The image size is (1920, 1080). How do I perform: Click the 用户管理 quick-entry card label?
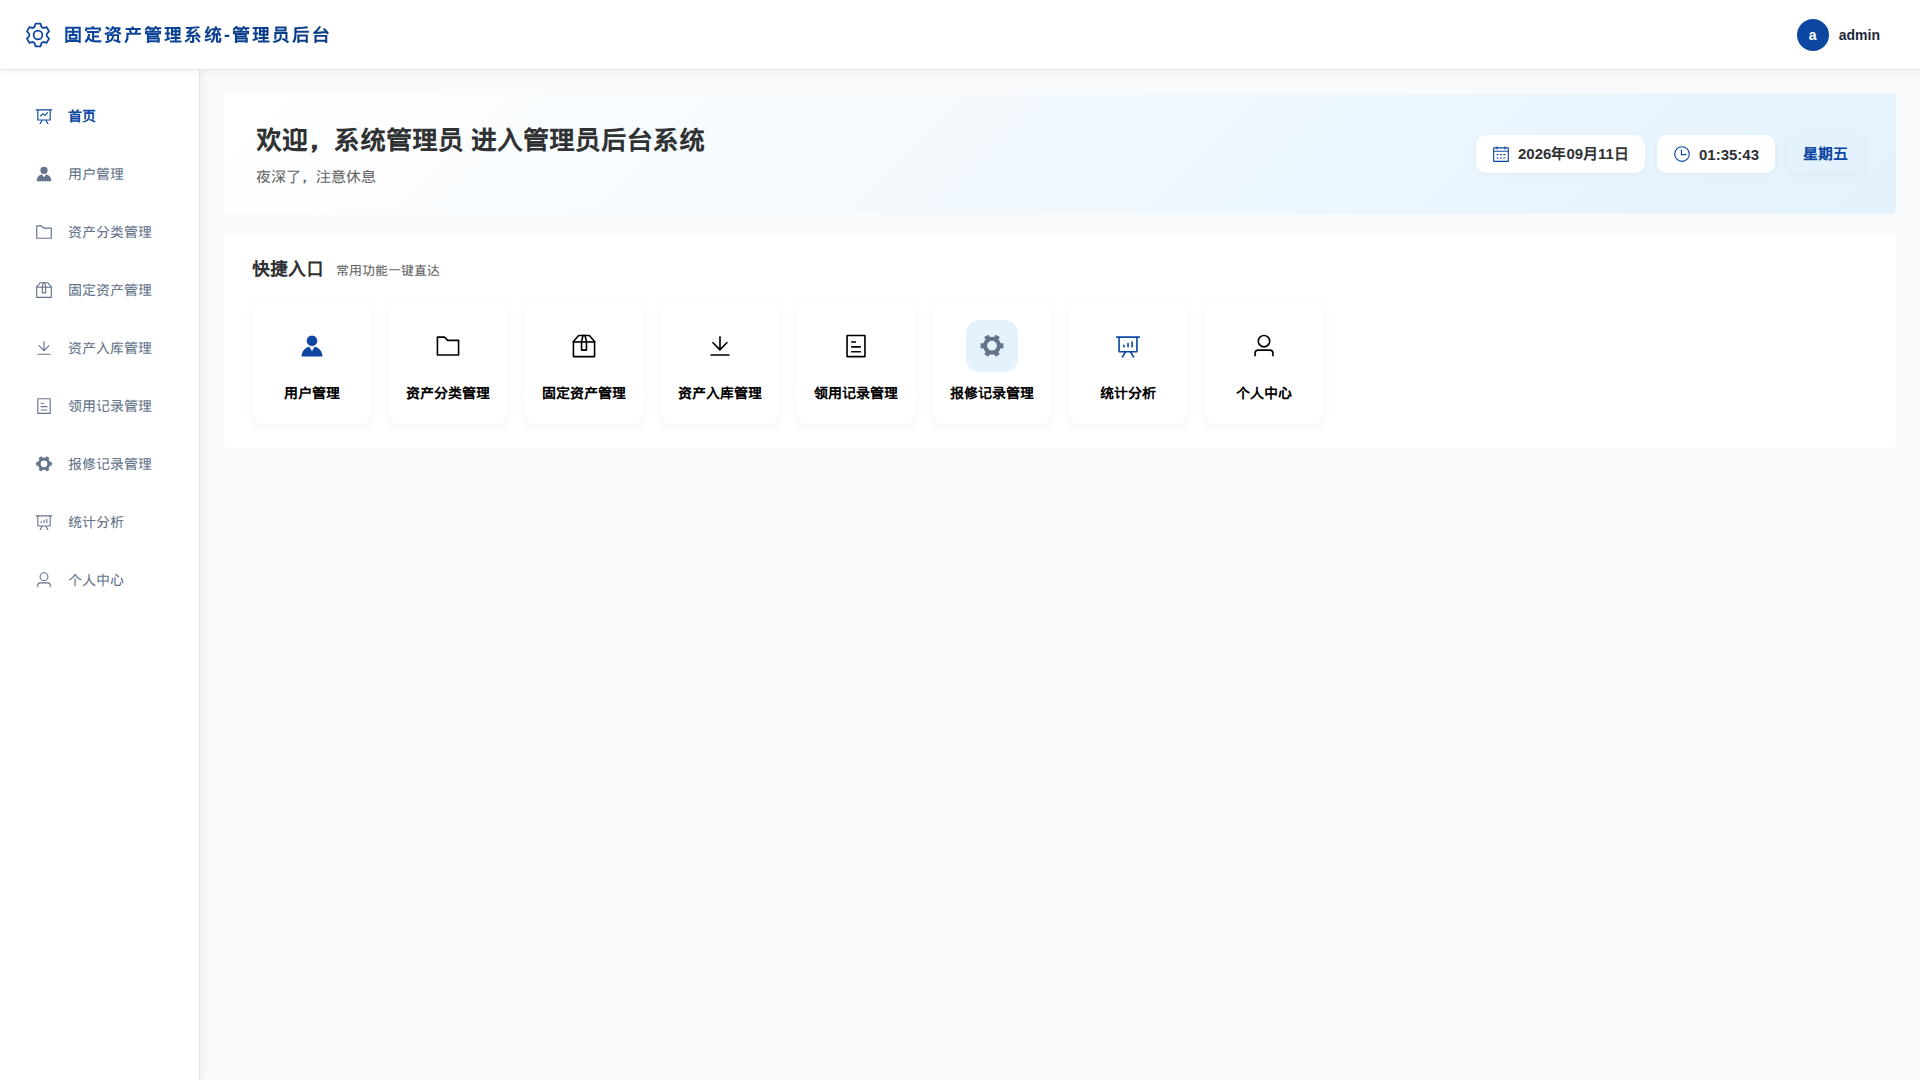[x=312, y=393]
